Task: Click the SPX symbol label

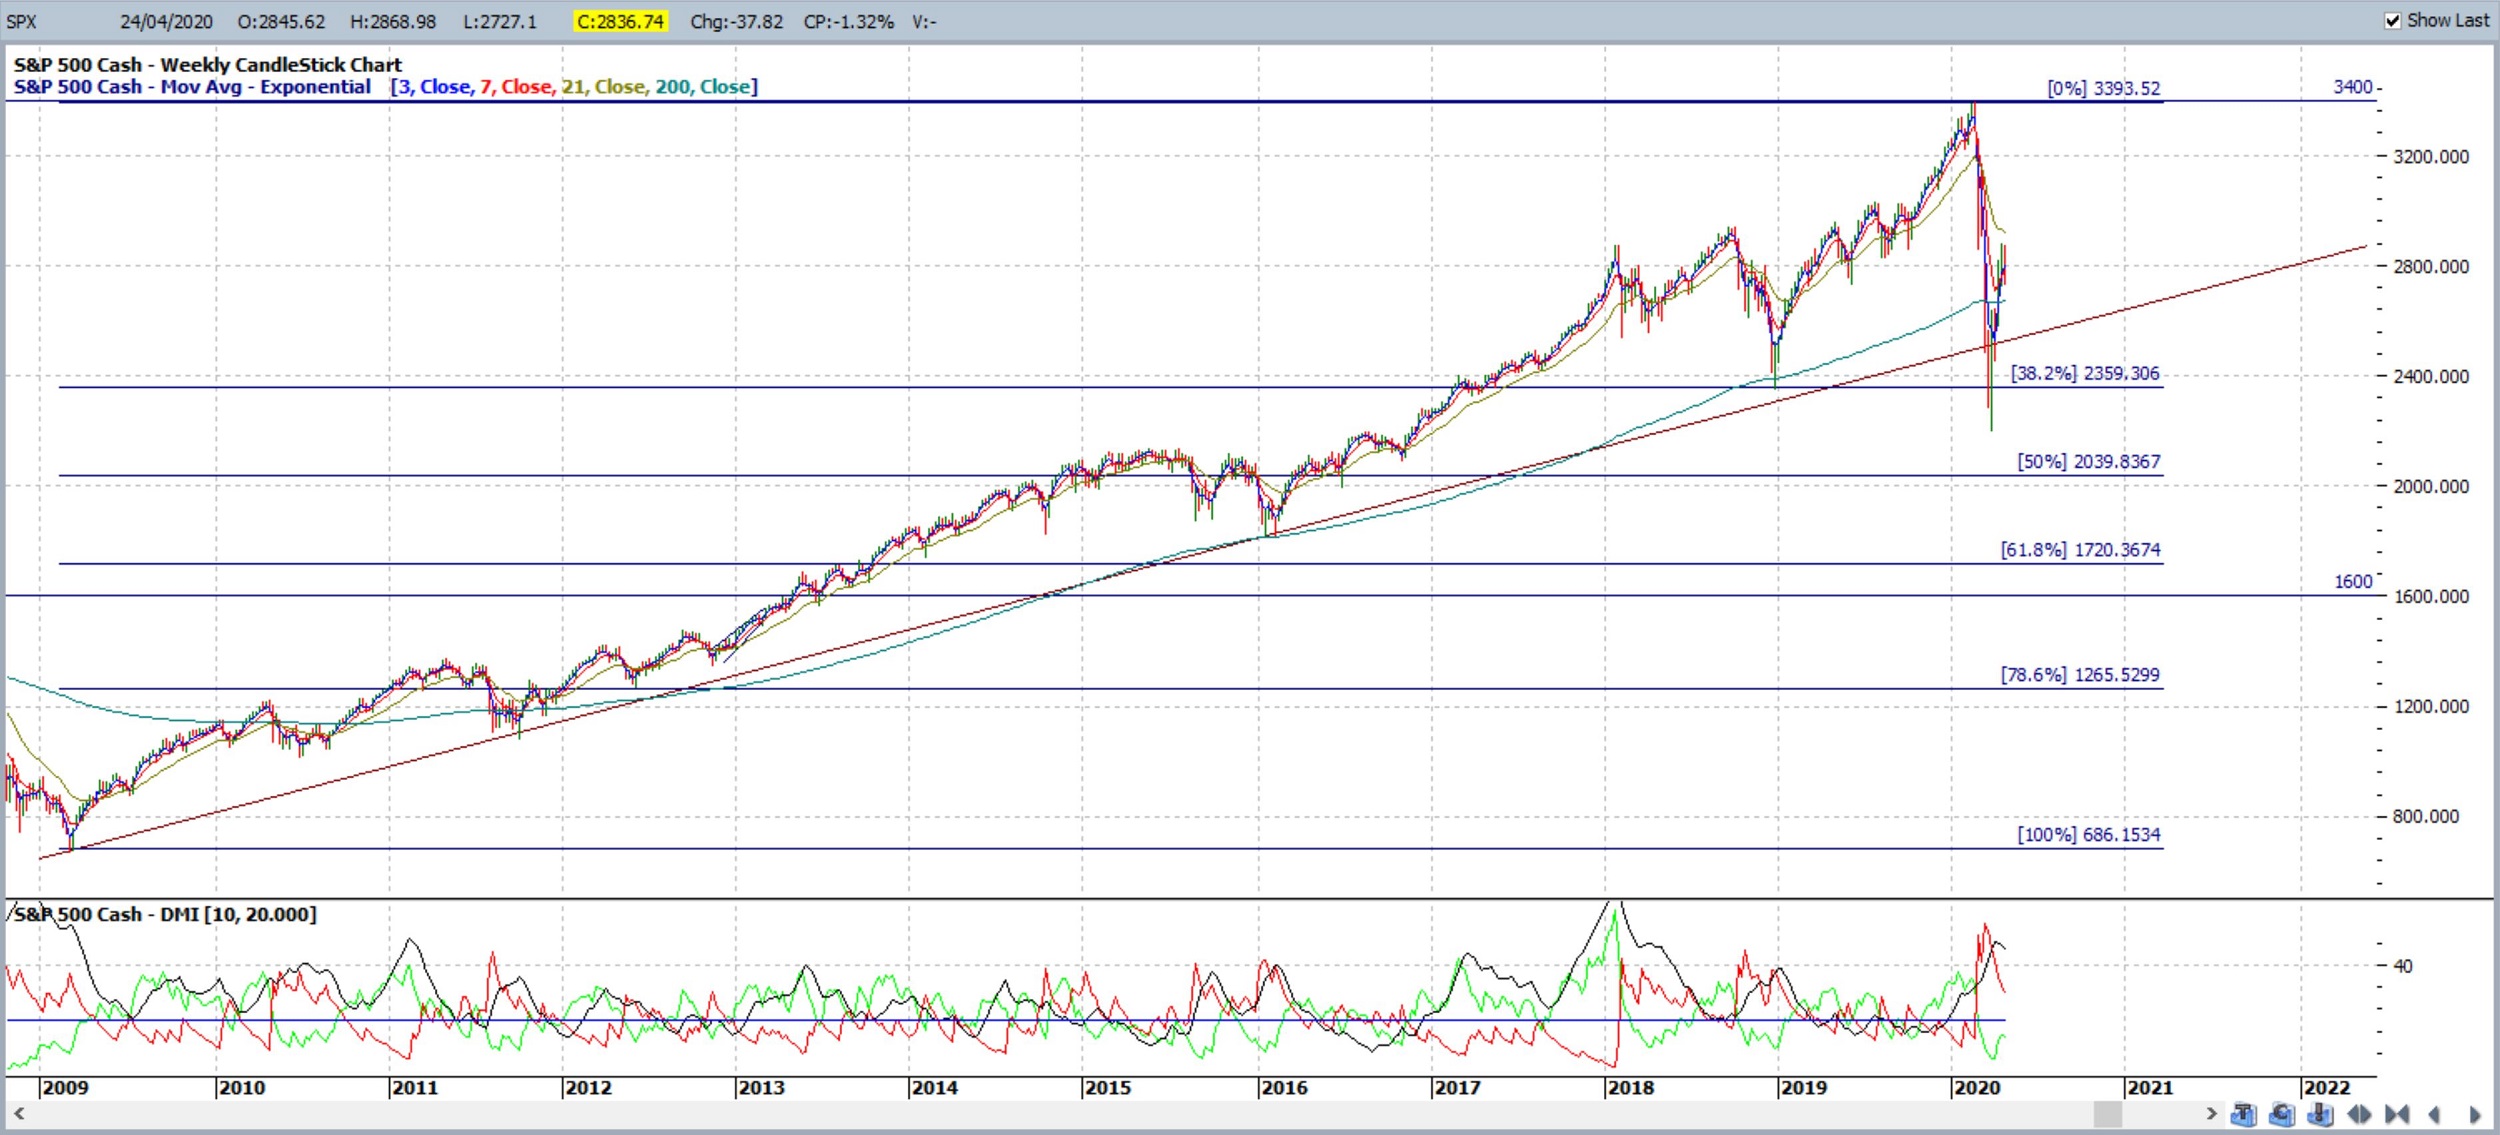Action: point(21,22)
